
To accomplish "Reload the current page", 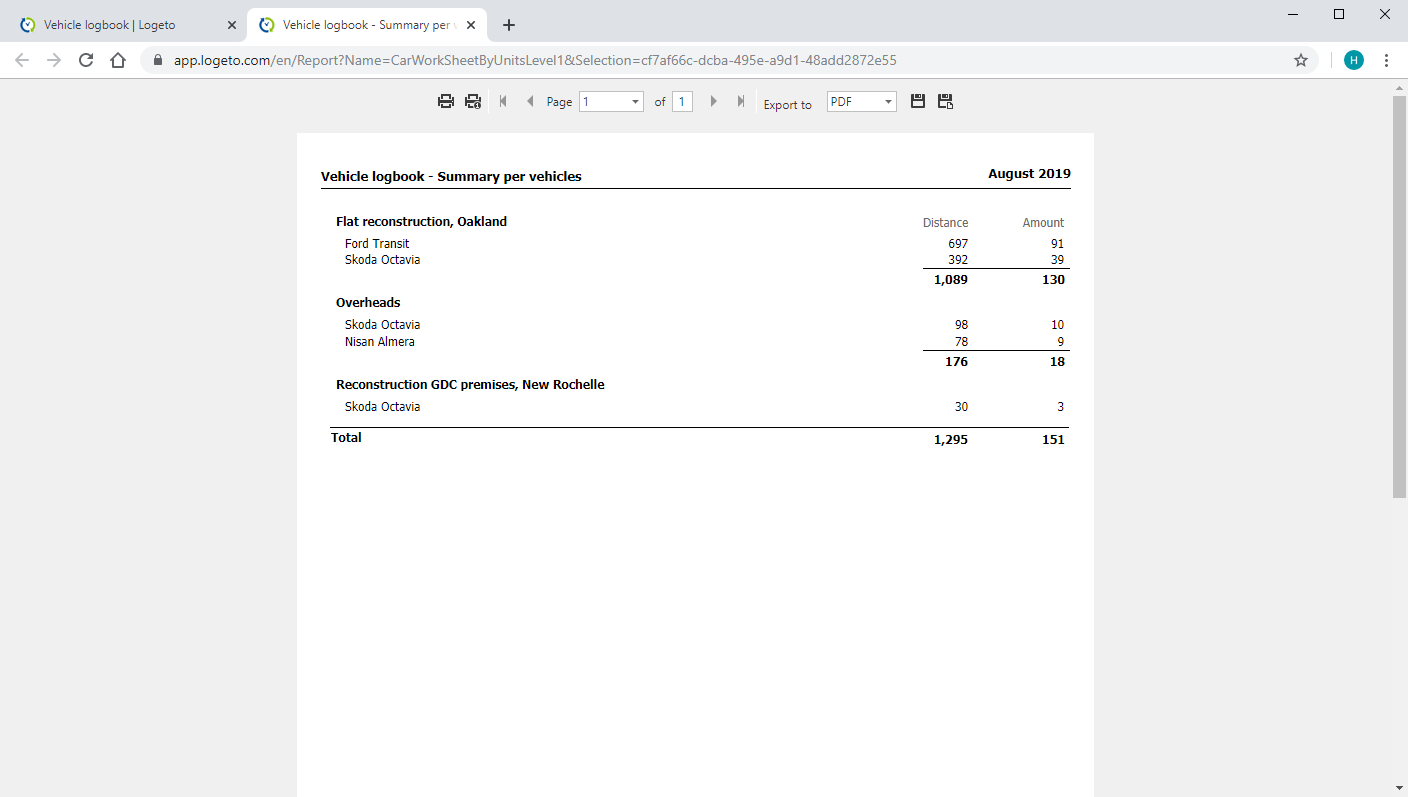I will click(86, 60).
